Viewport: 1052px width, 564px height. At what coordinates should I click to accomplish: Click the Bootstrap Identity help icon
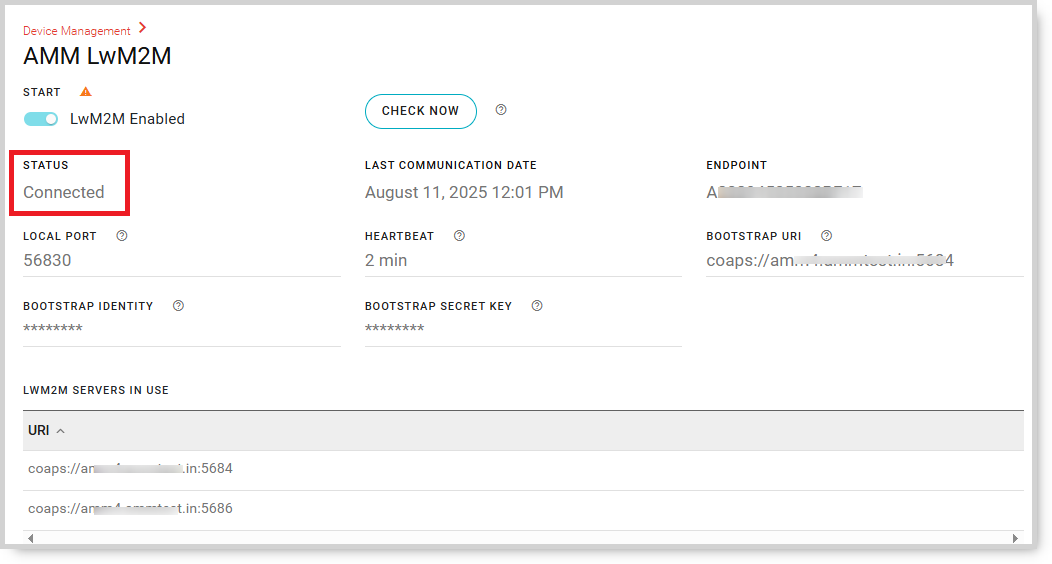click(x=178, y=306)
